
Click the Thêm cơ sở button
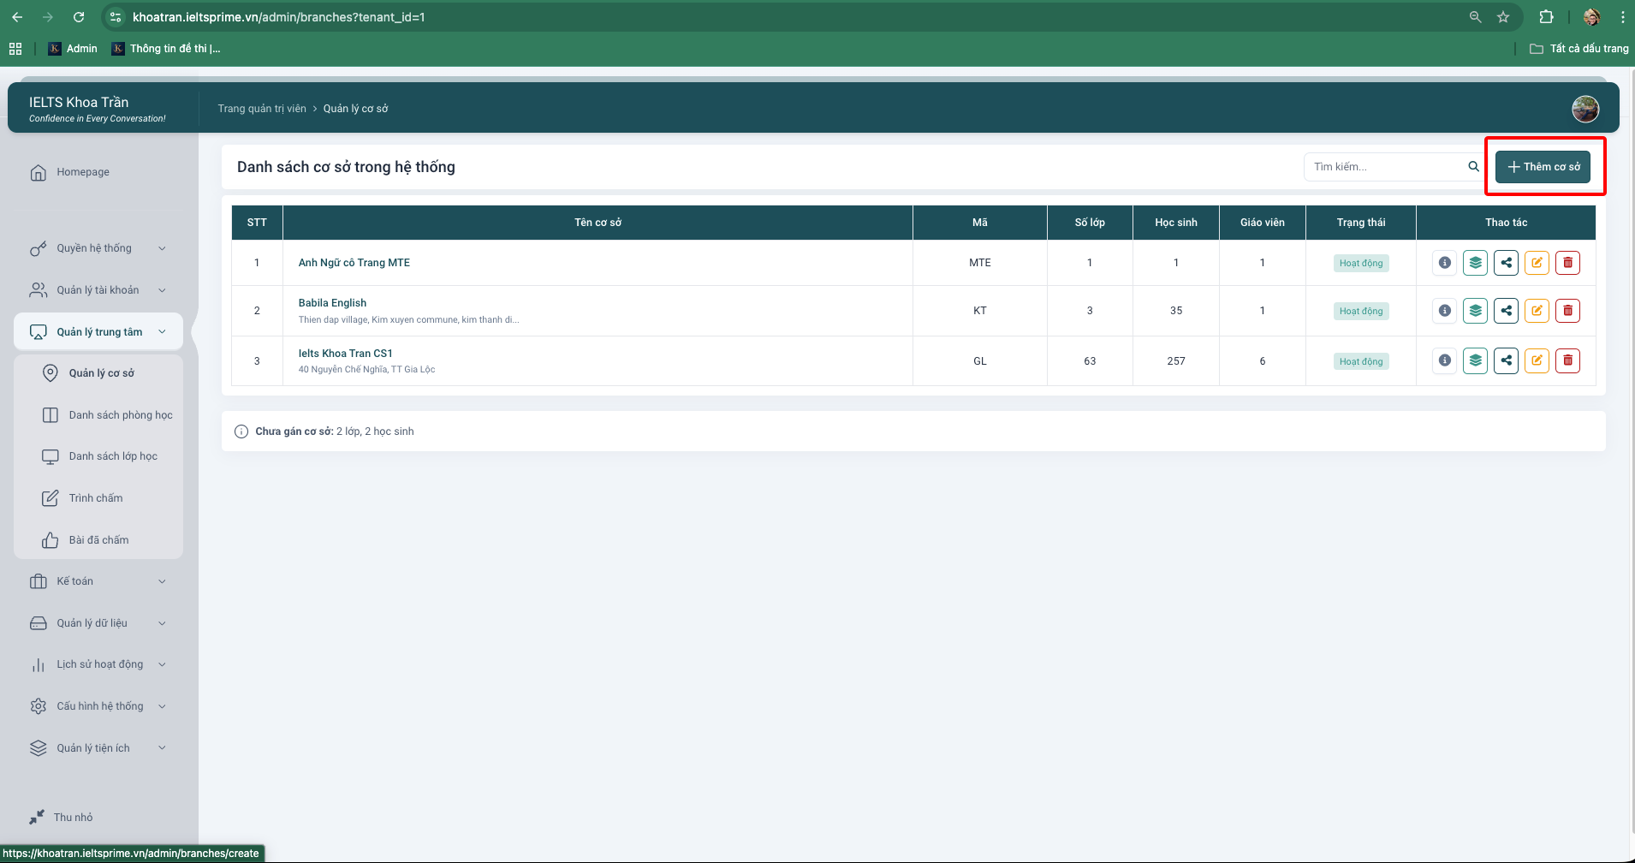point(1543,167)
